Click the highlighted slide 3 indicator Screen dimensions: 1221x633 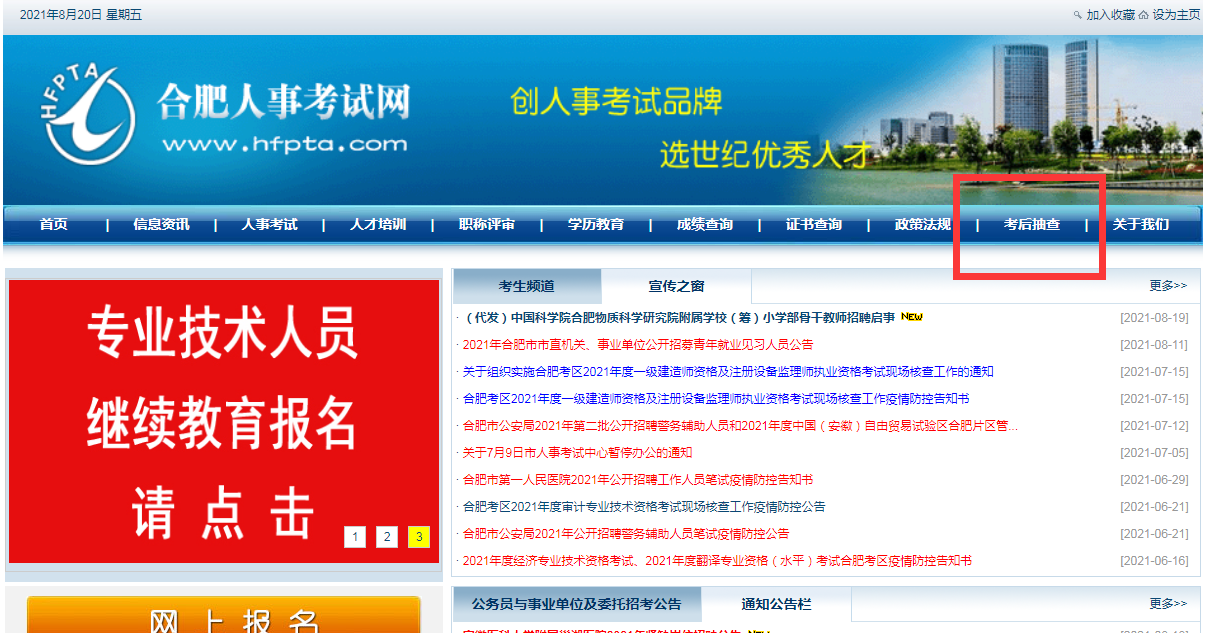(419, 537)
